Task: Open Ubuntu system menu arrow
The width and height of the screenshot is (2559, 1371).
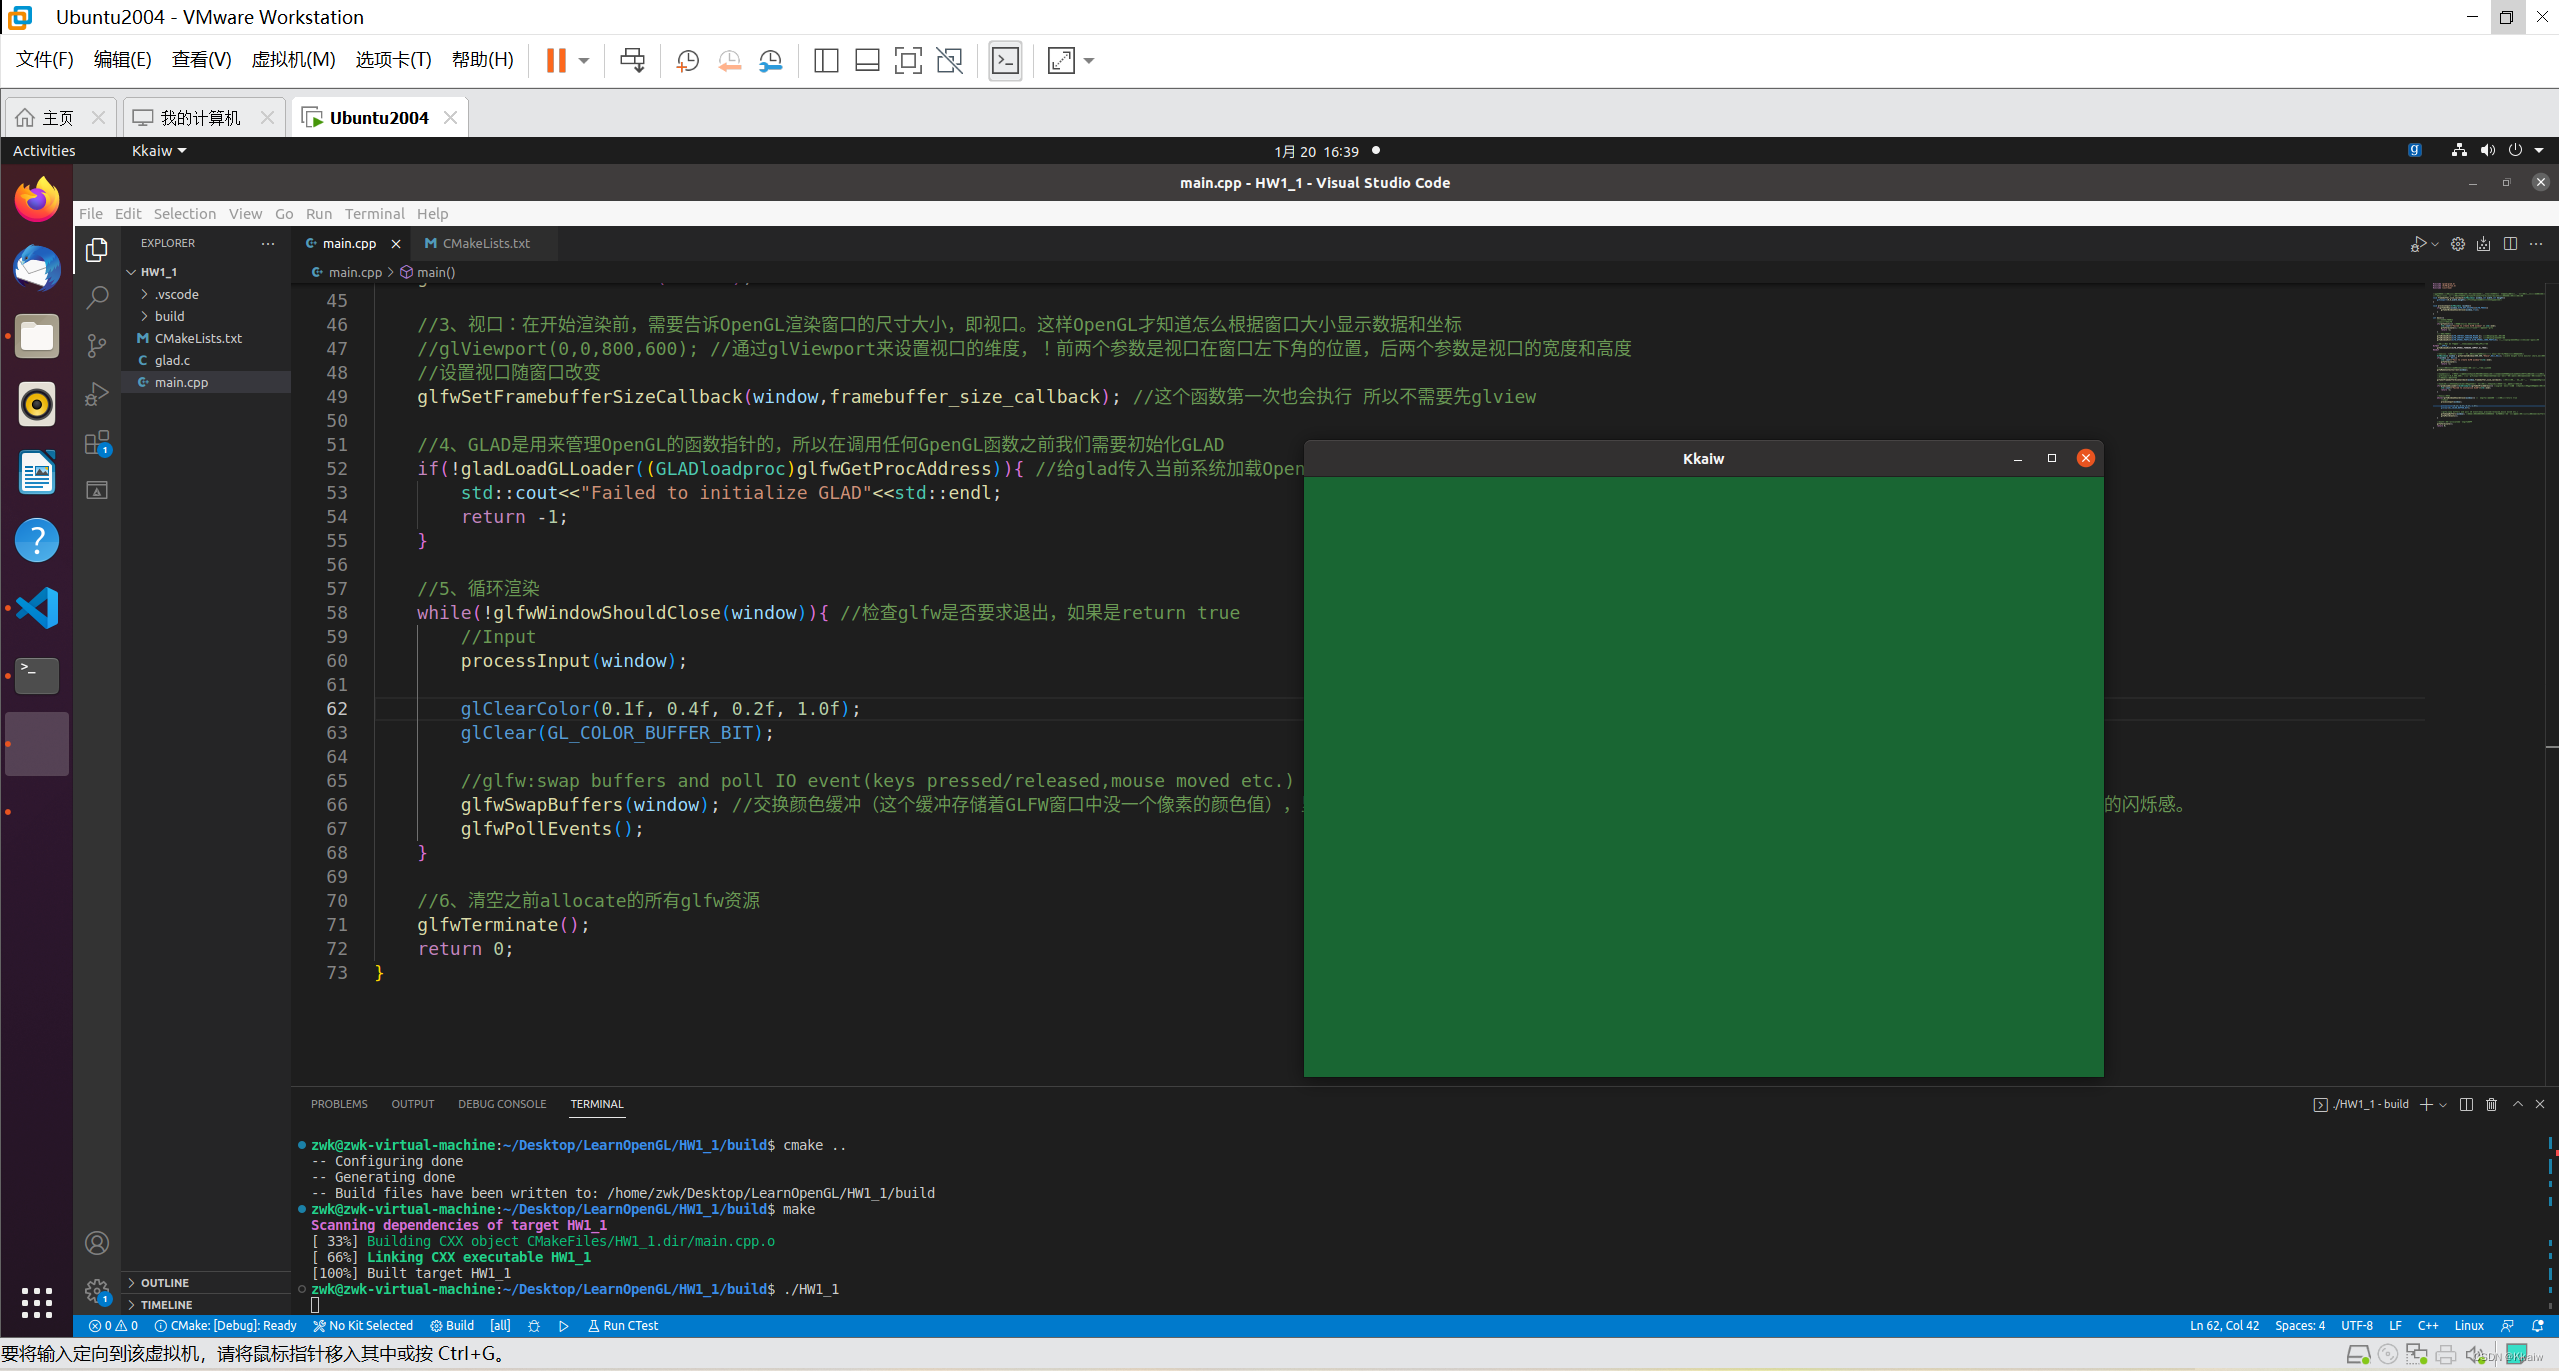Action: pyautogui.click(x=2539, y=151)
